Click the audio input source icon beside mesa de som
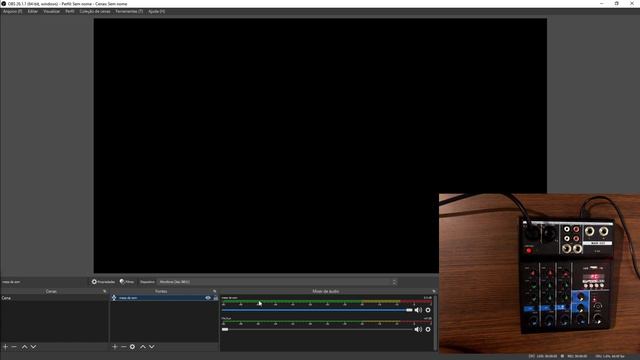 coord(114,298)
